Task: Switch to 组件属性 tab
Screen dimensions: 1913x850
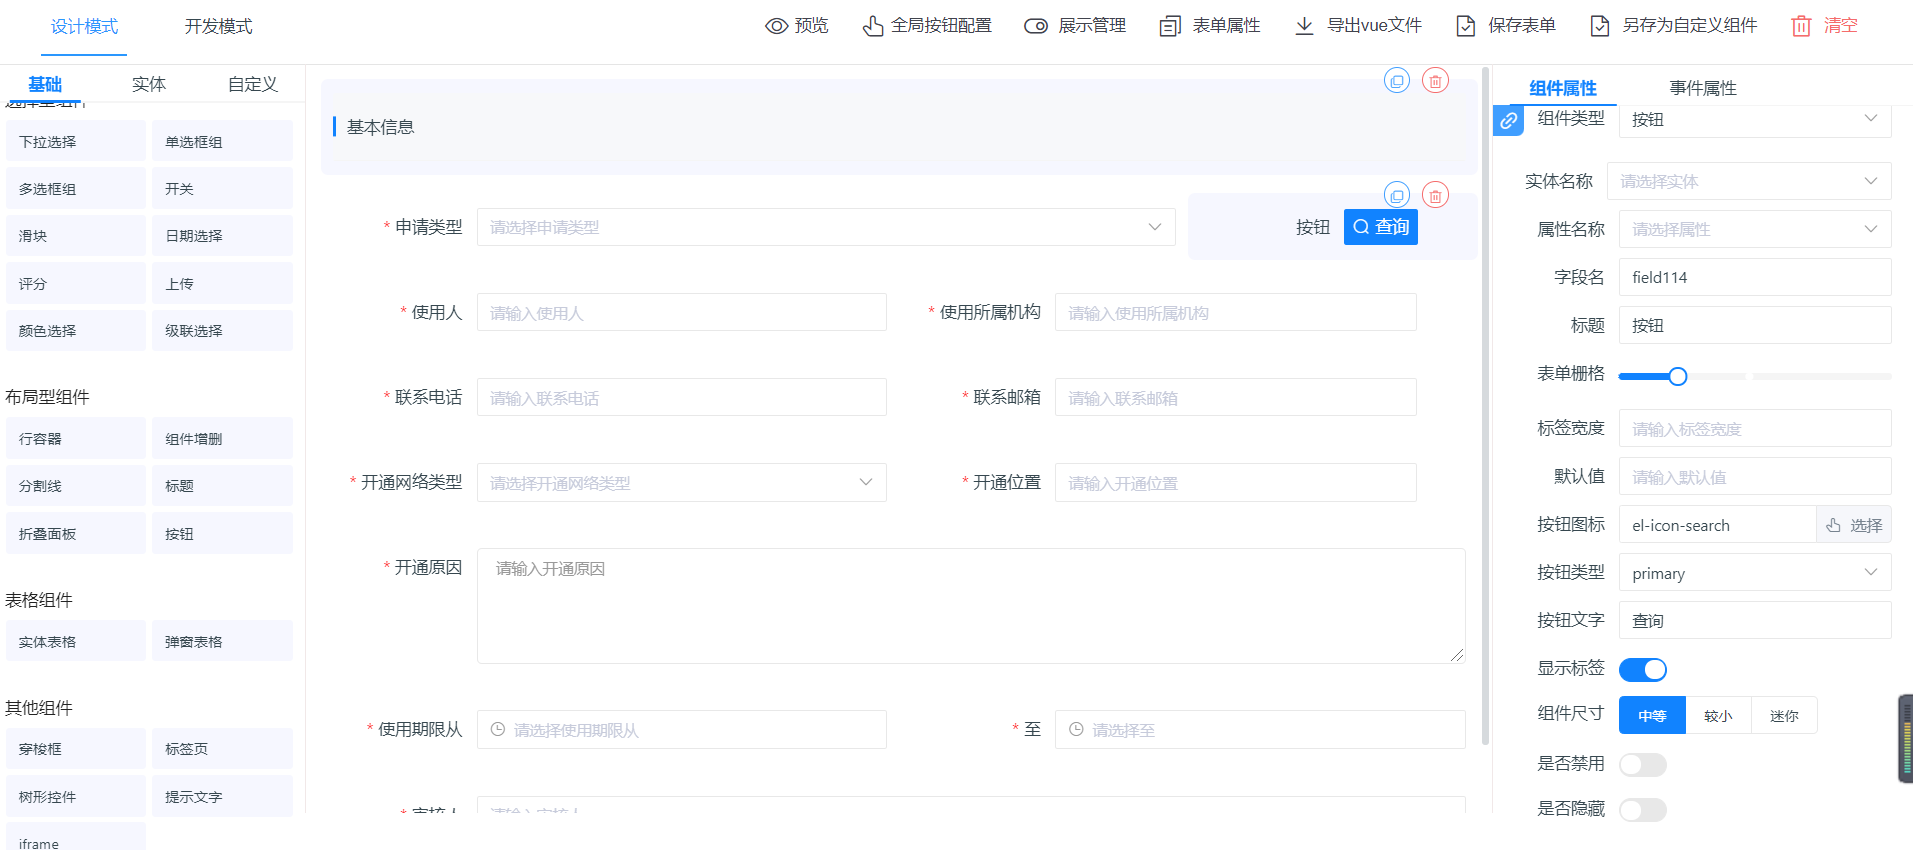Action: pos(1563,88)
